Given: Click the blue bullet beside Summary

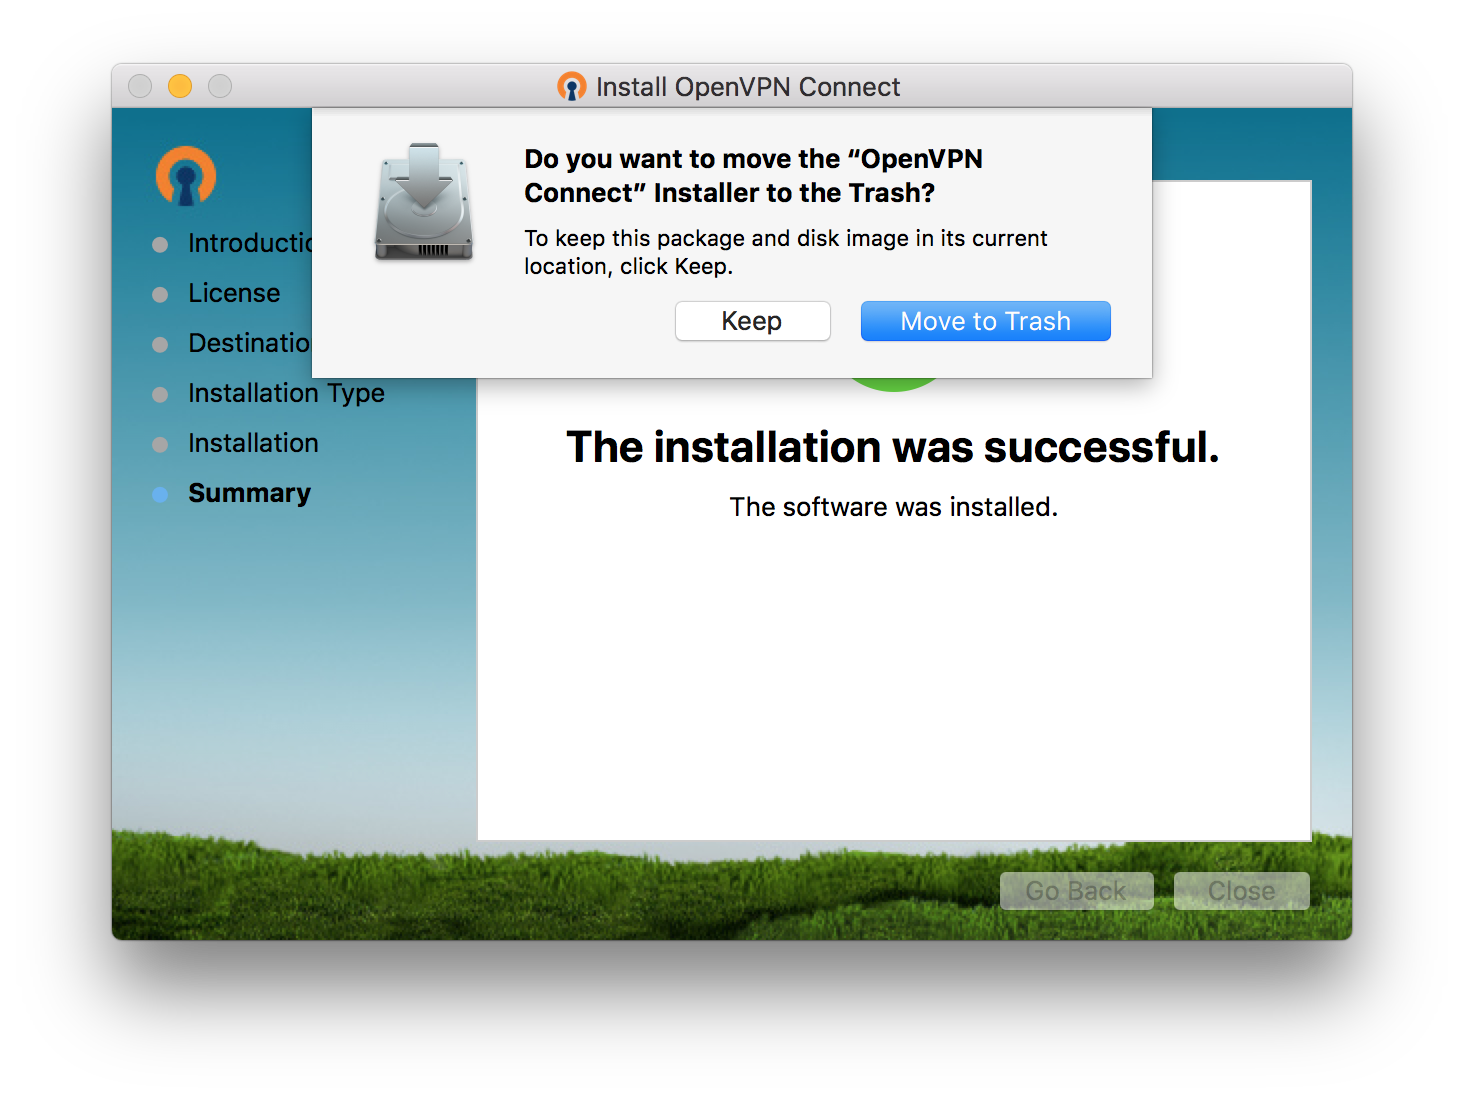Looking at the screenshot, I should click(x=160, y=494).
